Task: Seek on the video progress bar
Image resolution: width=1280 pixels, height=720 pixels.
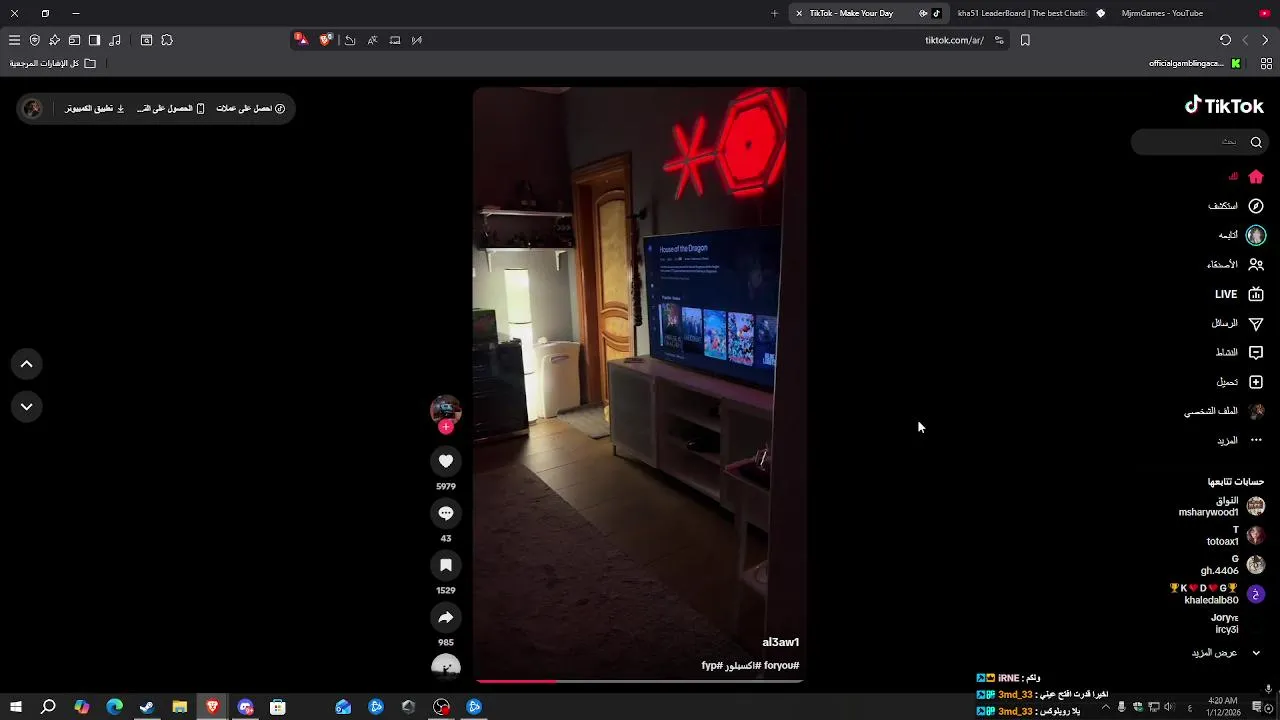Action: (x=639, y=681)
